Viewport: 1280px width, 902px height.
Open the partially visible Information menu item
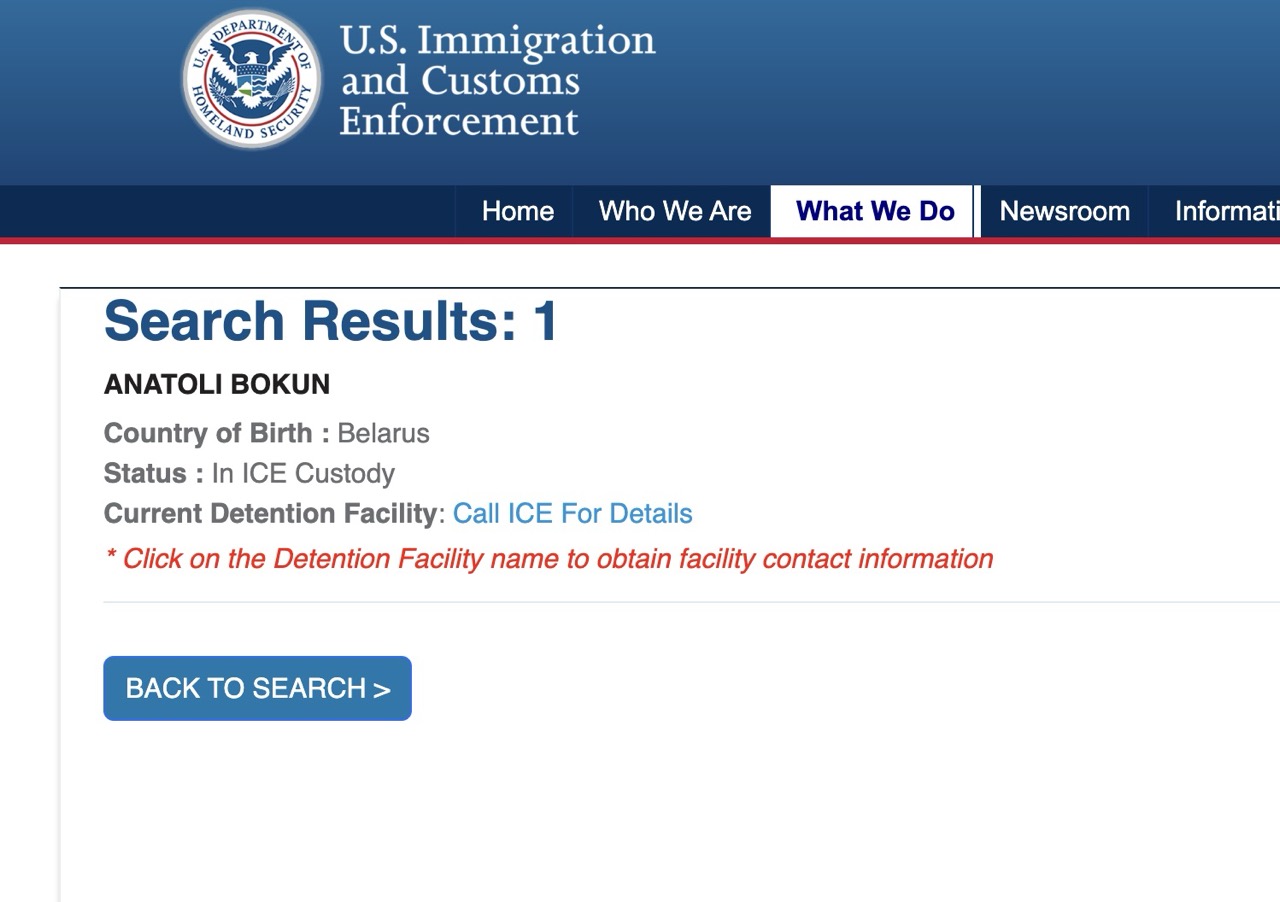click(1226, 211)
